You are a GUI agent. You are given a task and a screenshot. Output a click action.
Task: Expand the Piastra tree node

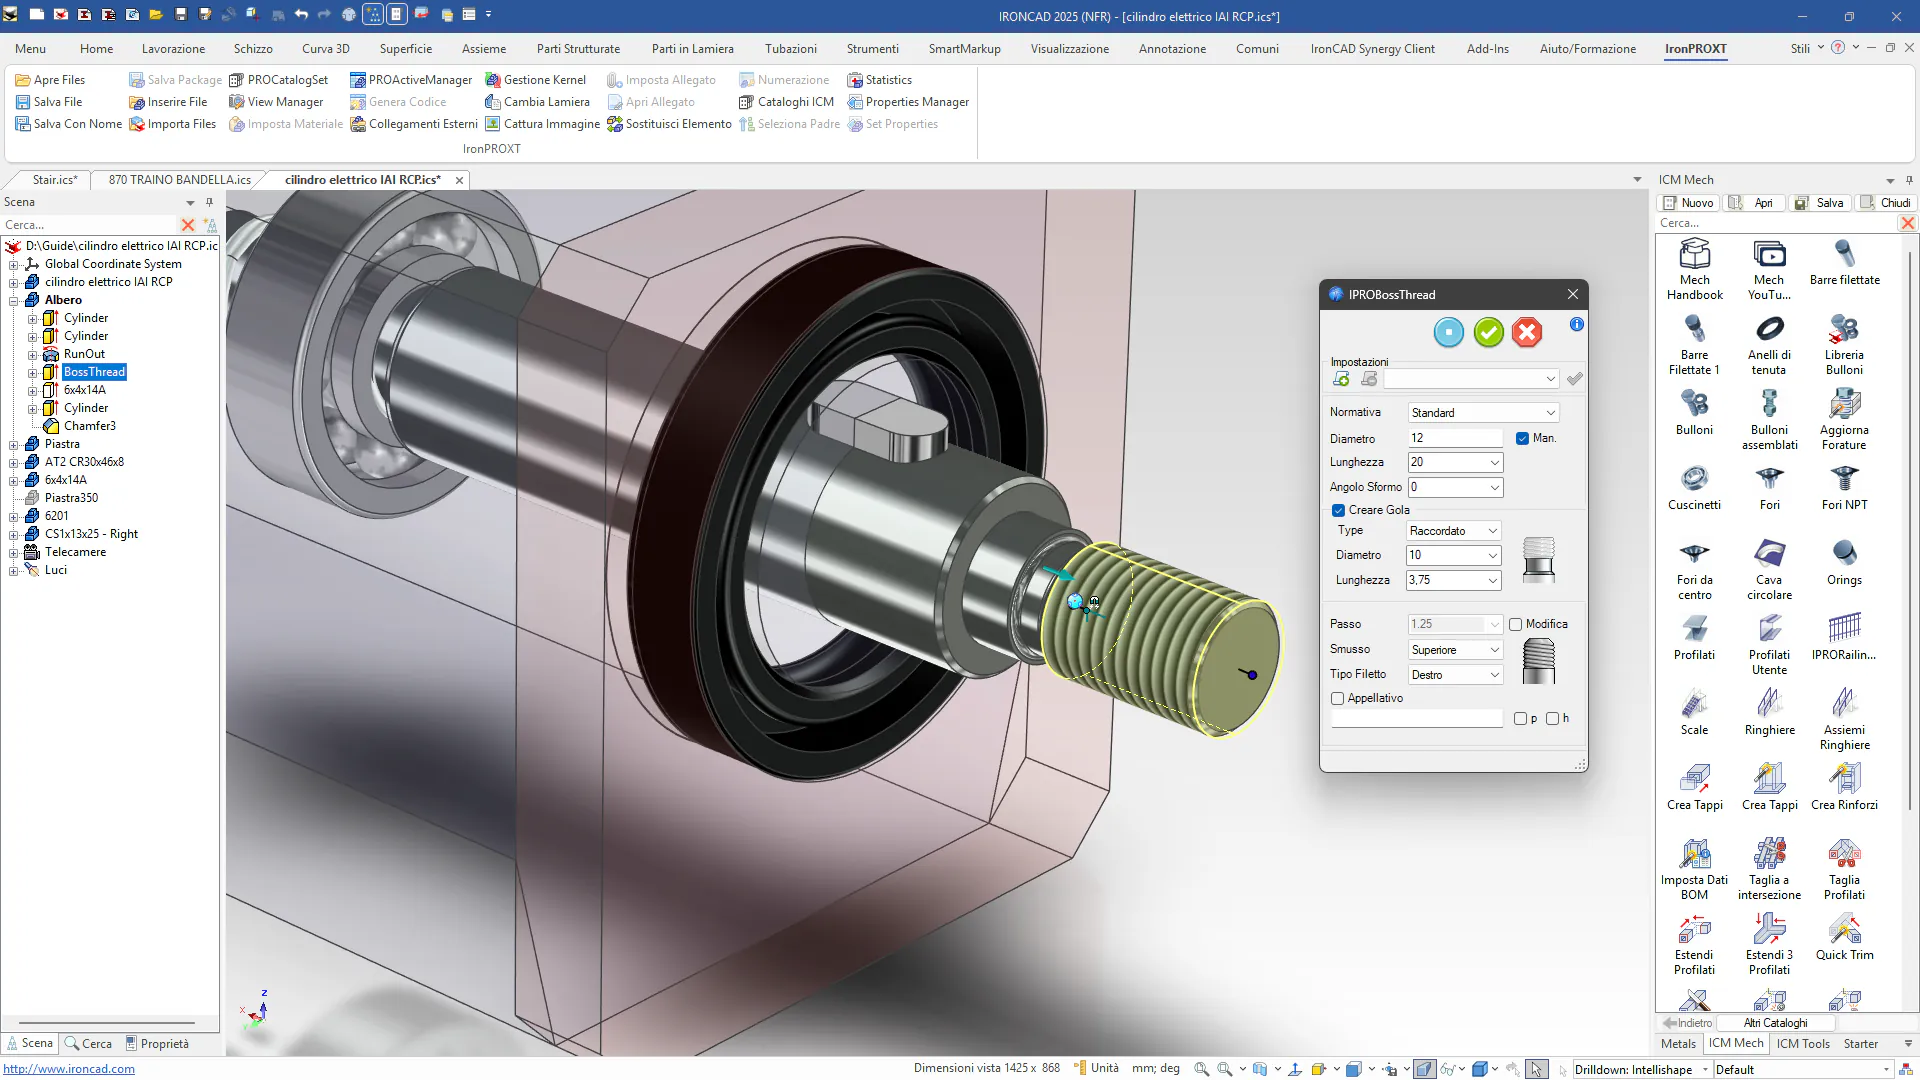coord(14,444)
